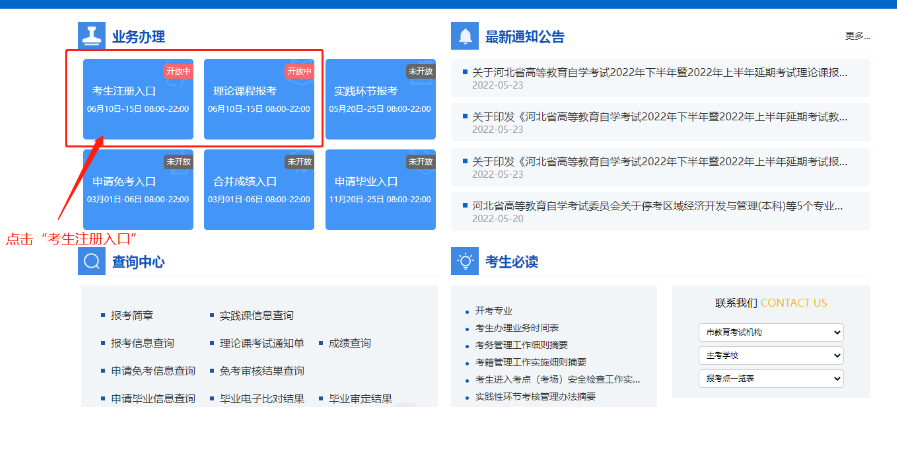Image resolution: width=897 pixels, height=468 pixels.
Task: Click 未开放 badge on 实践环节报考
Action: (420, 72)
